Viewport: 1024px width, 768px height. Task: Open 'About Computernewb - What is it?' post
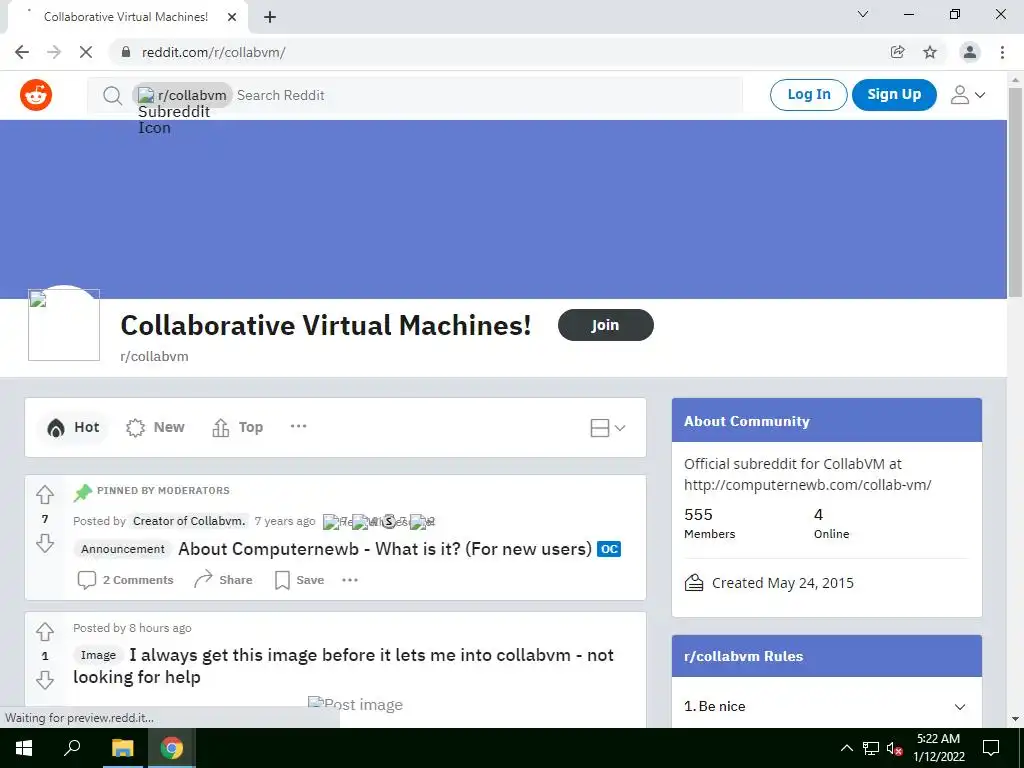pyautogui.click(x=385, y=549)
